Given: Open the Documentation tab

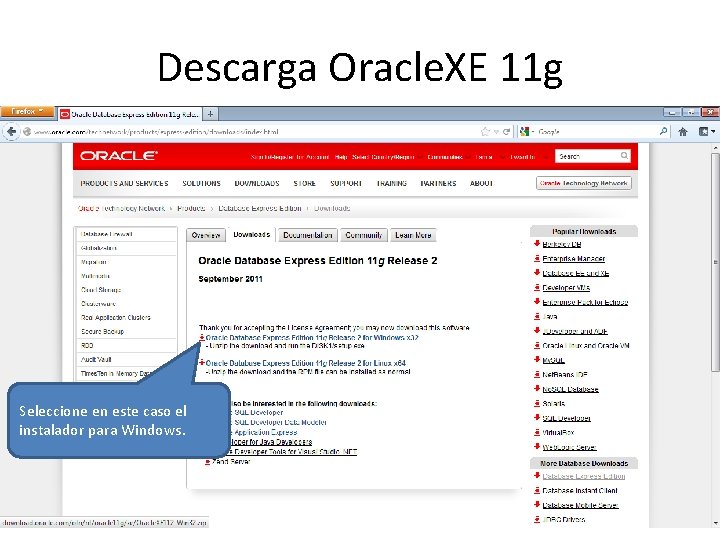Looking at the screenshot, I should click(x=308, y=235).
